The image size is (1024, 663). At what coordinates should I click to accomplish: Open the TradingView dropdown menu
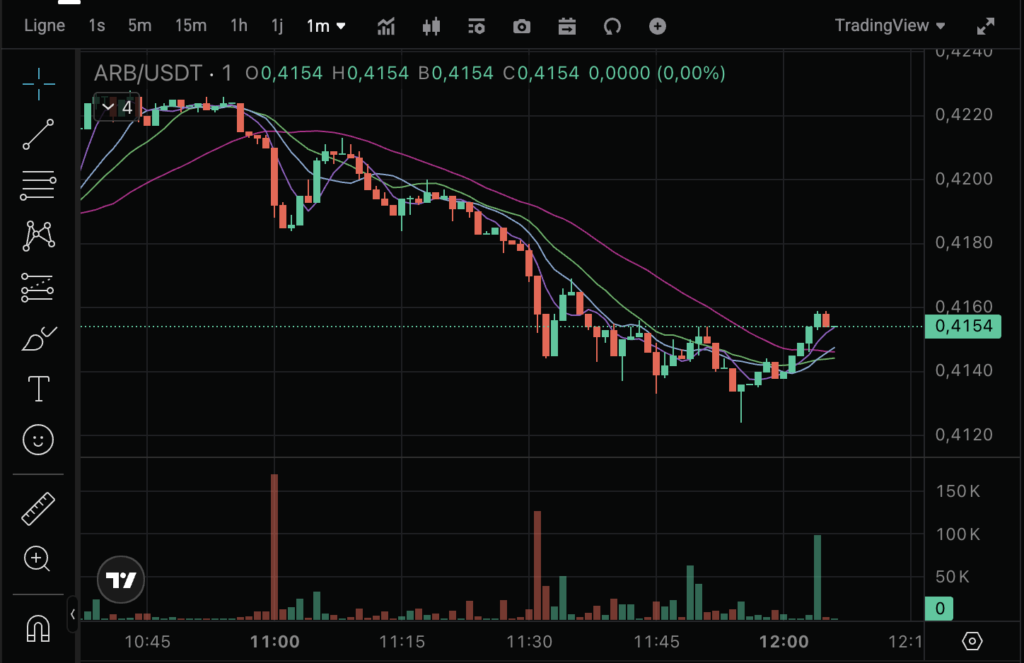pyautogui.click(x=889, y=25)
